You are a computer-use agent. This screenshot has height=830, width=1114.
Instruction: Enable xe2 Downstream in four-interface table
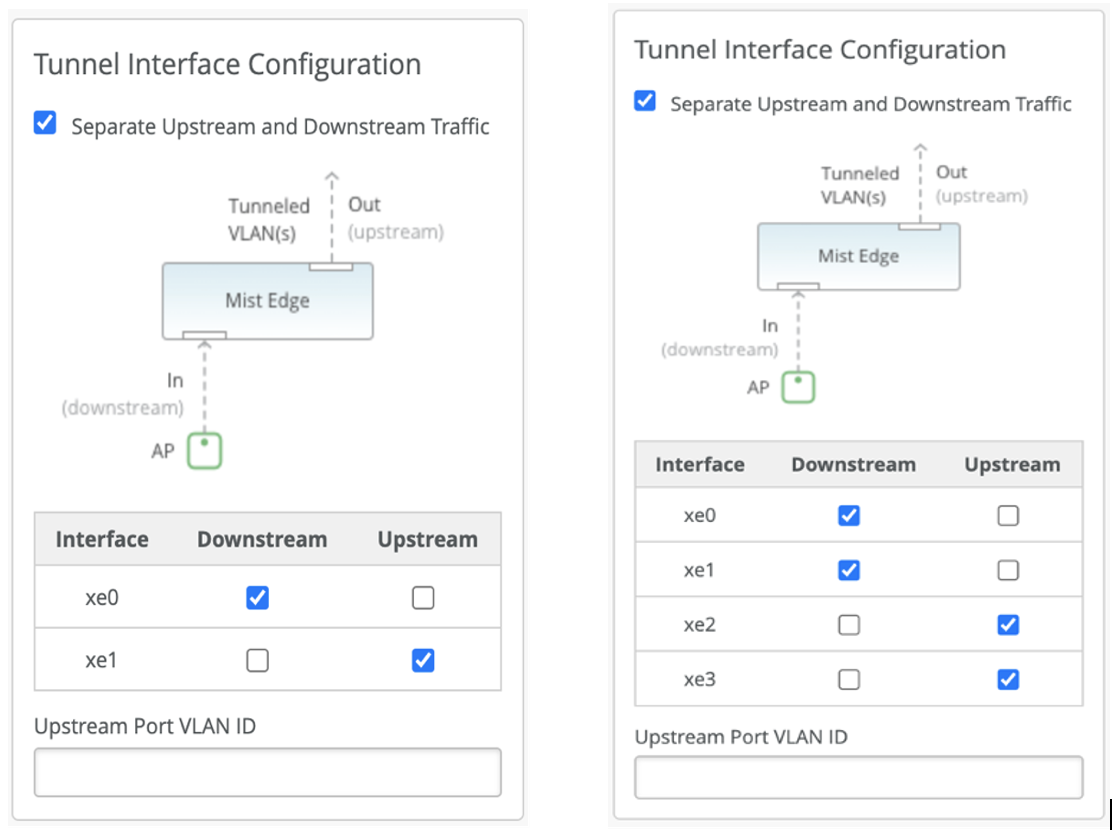pos(849,625)
